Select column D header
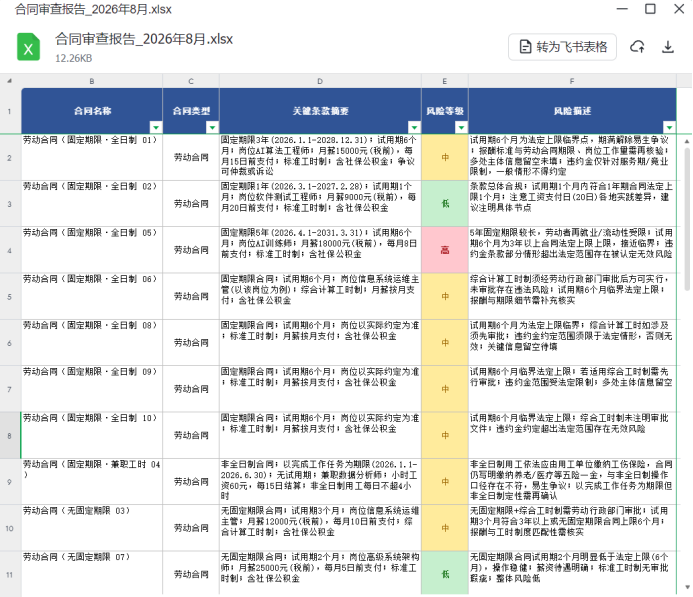This screenshot has width=693, height=597. pos(320,81)
